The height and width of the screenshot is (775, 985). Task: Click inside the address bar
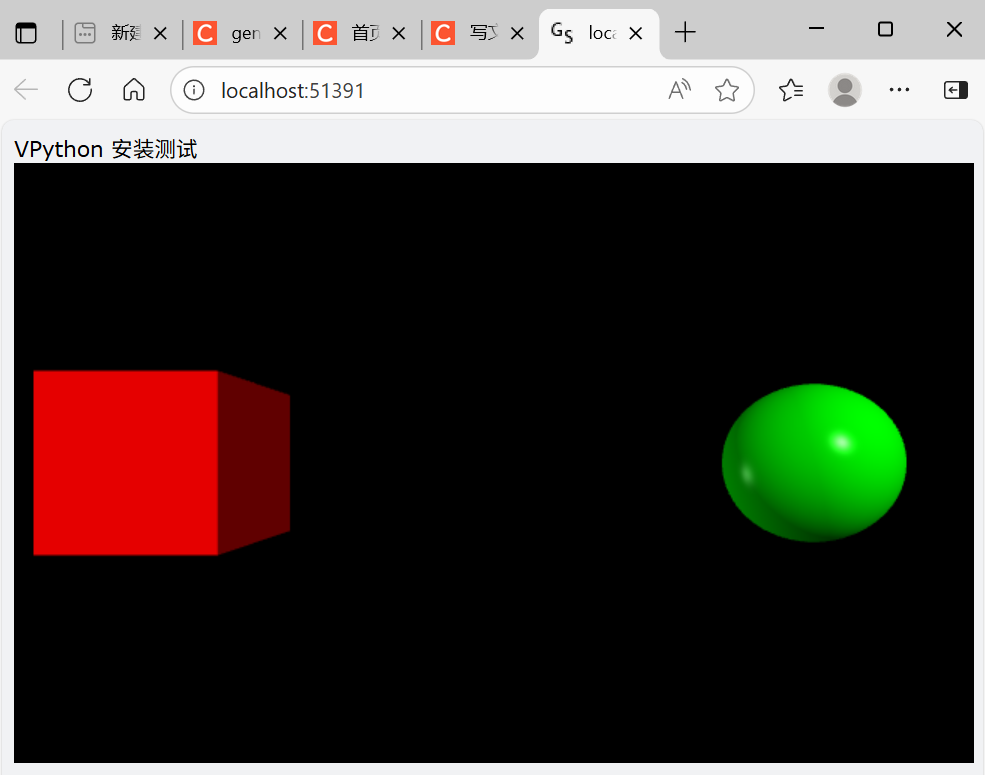(400, 90)
